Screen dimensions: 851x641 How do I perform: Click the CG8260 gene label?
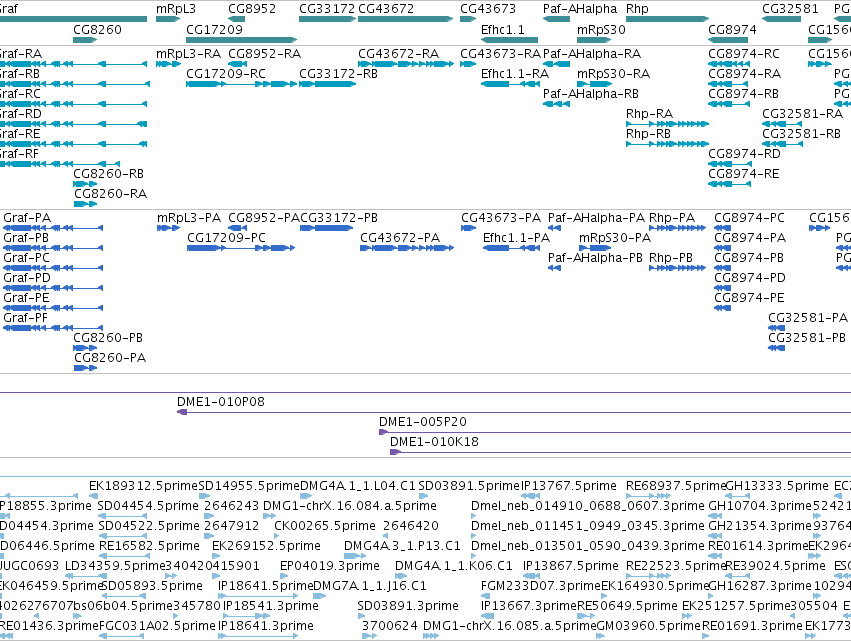(97, 29)
